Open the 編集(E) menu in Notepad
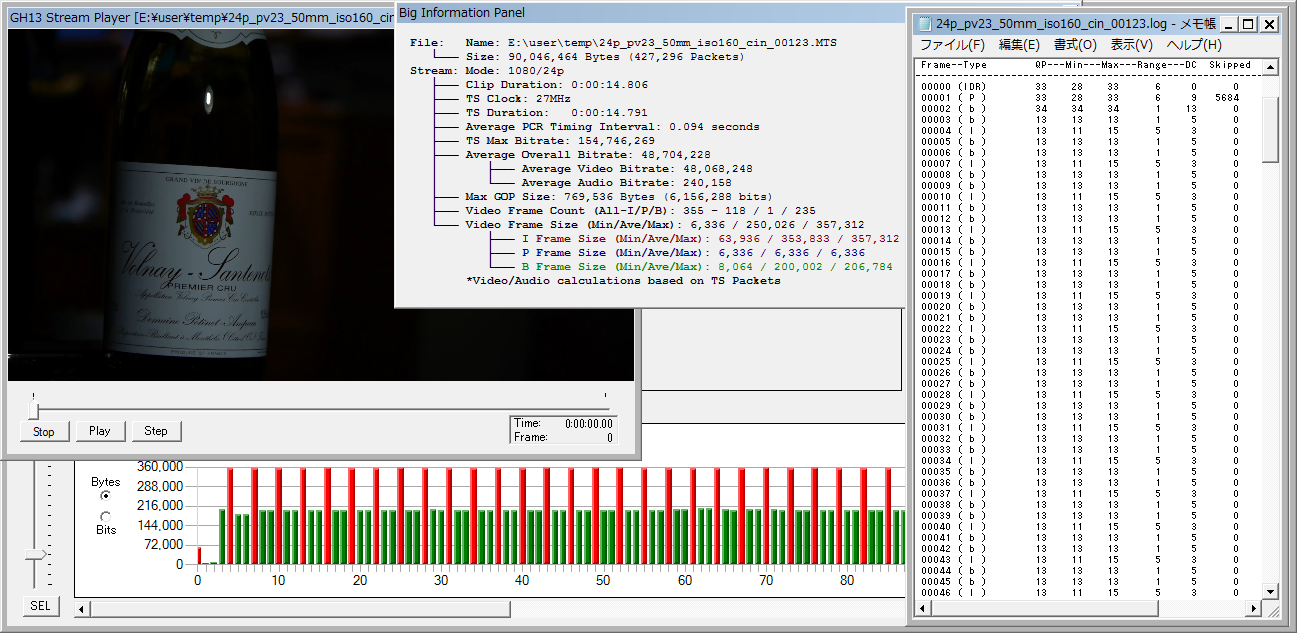Image resolution: width=1297 pixels, height=633 pixels. pos(1019,45)
